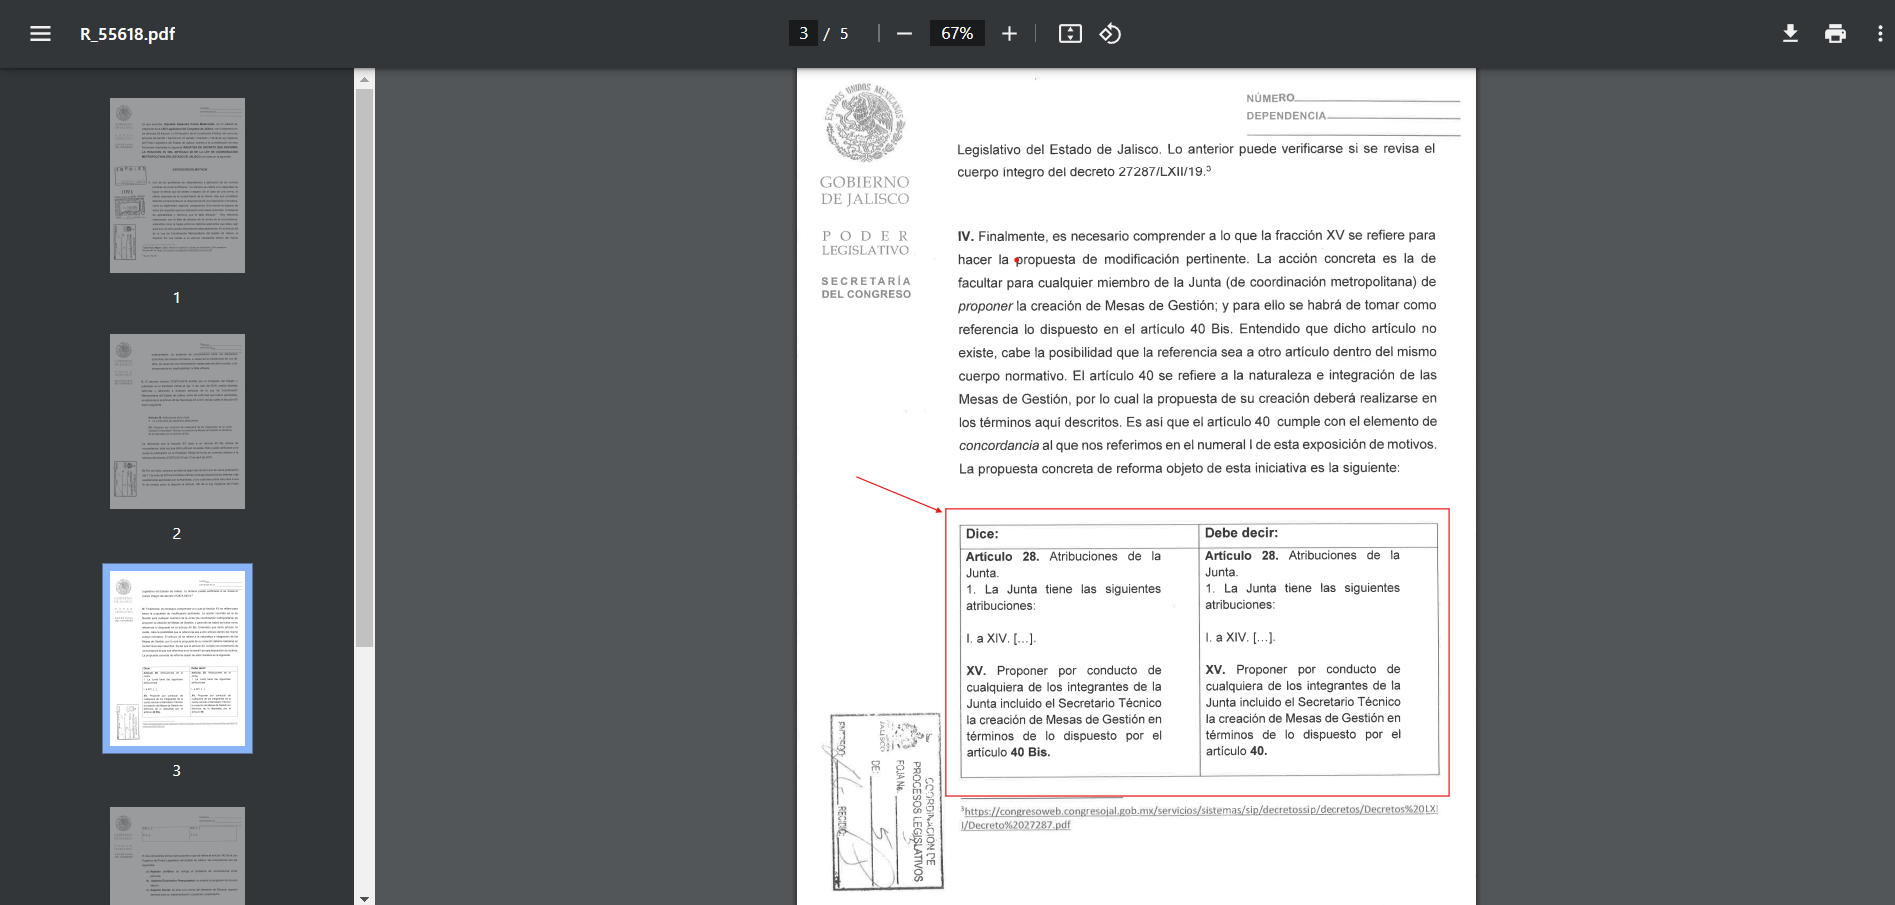Click the page number input field

pyautogui.click(x=803, y=34)
